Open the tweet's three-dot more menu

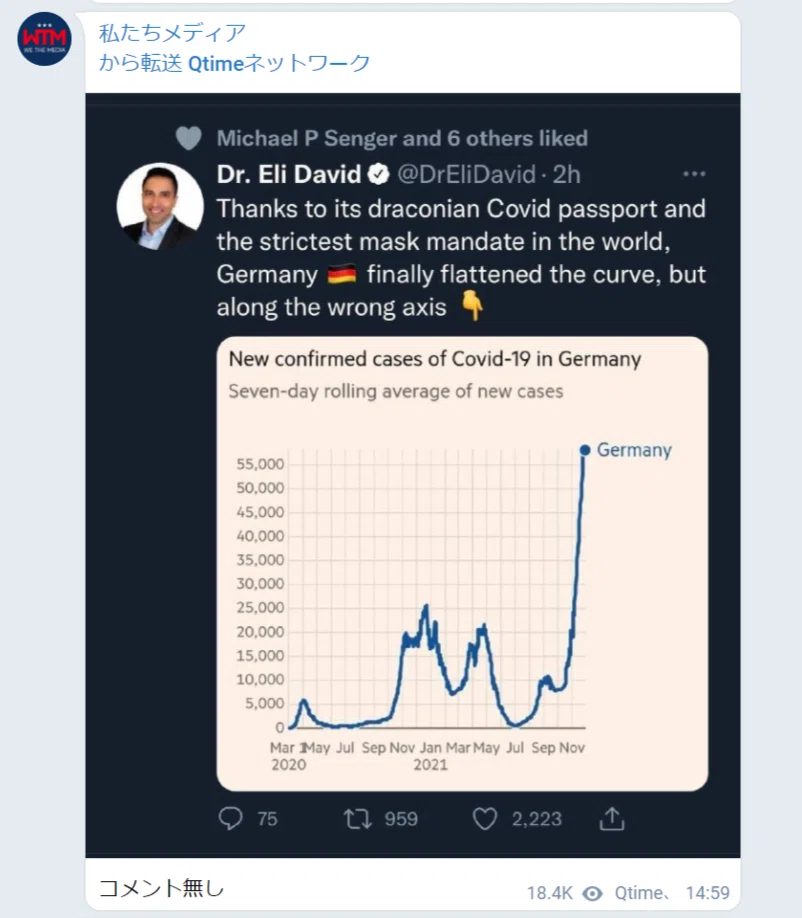[694, 174]
